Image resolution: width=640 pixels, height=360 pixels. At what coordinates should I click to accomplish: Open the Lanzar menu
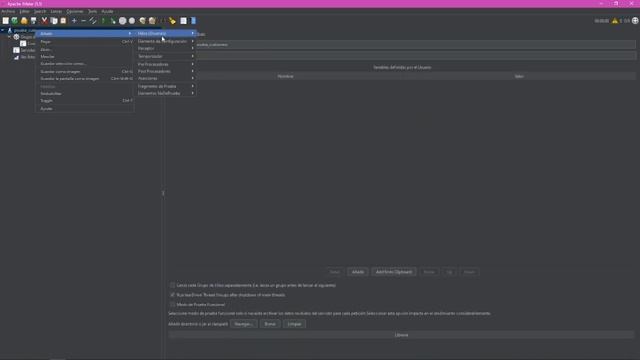56,11
